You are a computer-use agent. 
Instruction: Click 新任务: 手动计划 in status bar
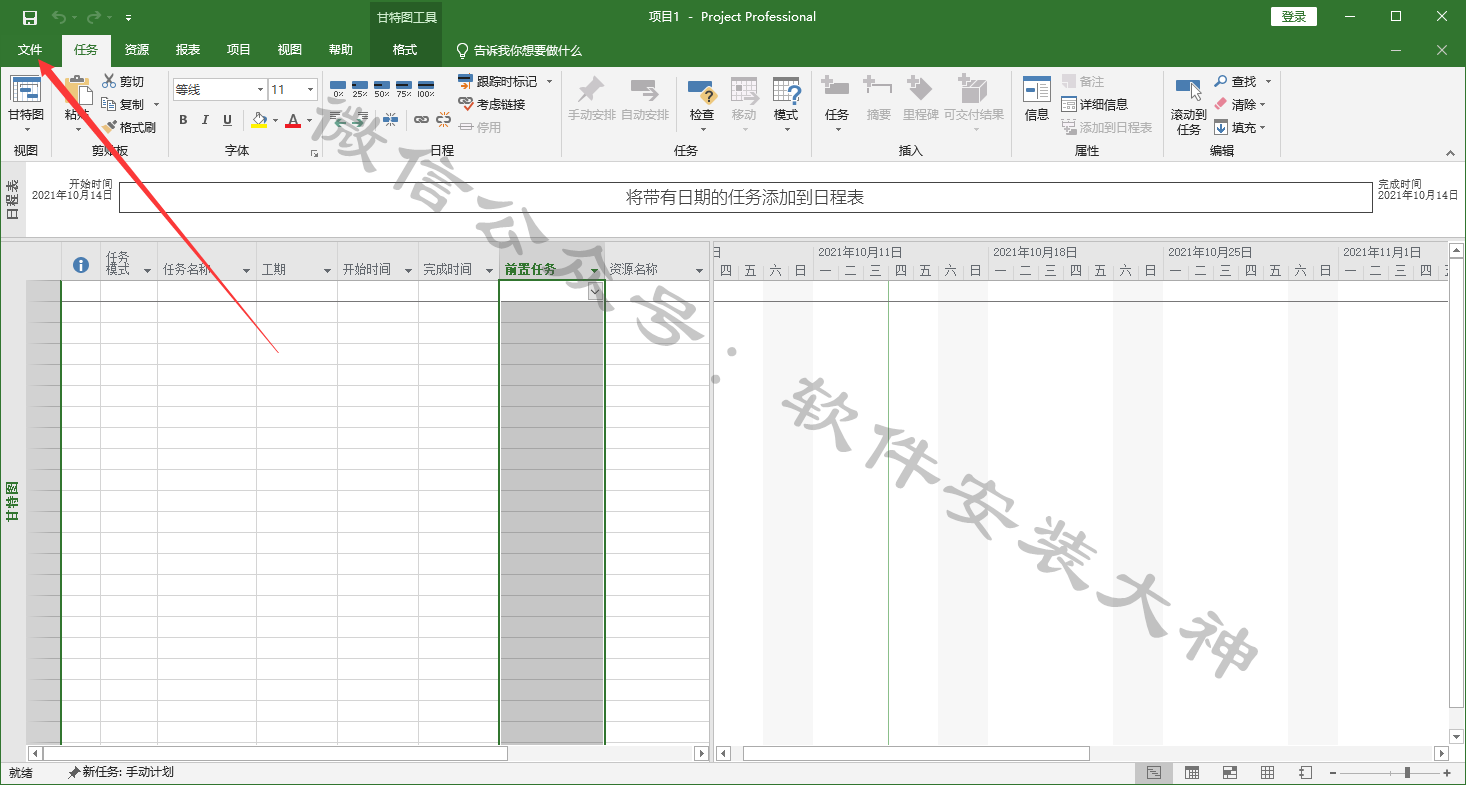pyautogui.click(x=121, y=773)
